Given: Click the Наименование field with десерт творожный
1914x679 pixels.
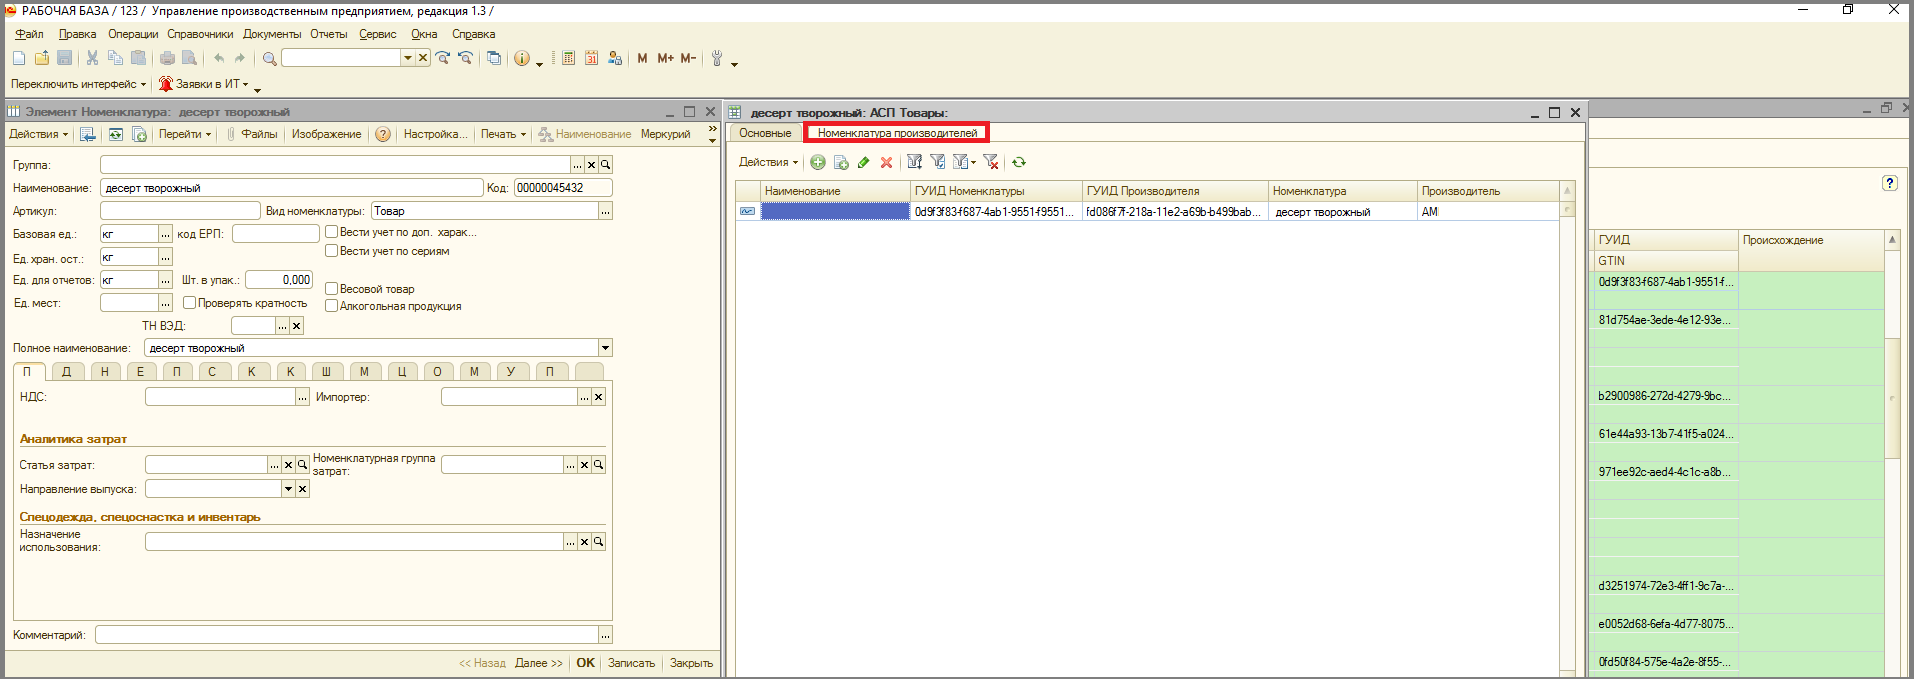Looking at the screenshot, I should click(292, 188).
